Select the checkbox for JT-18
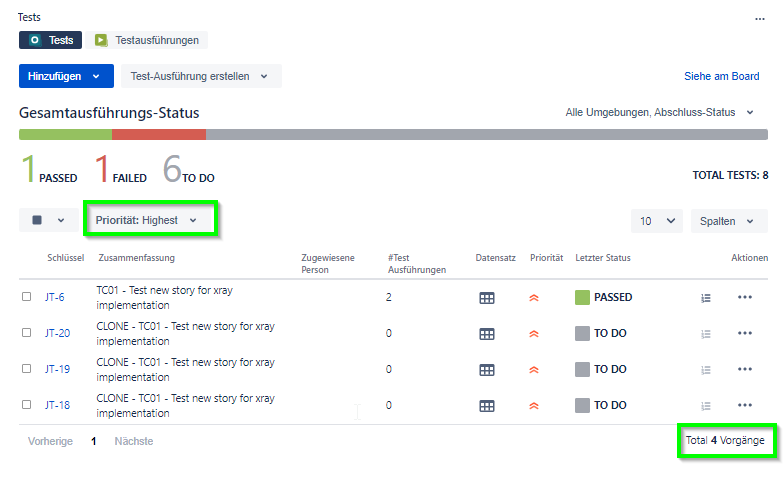784x499 pixels. click(x=26, y=404)
